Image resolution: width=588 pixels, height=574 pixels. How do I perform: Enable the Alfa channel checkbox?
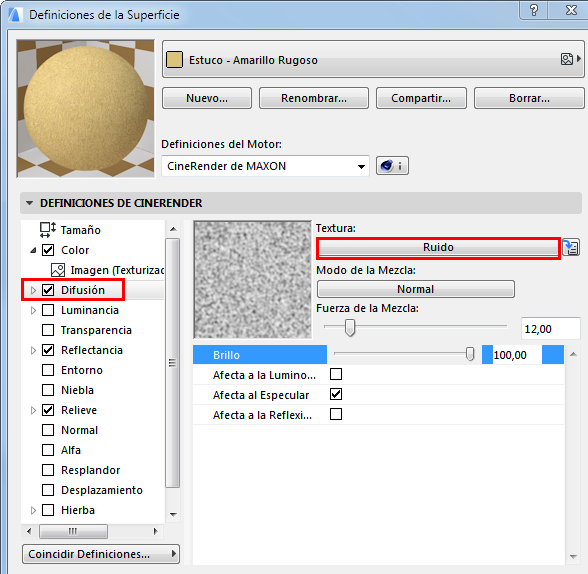click(x=48, y=450)
